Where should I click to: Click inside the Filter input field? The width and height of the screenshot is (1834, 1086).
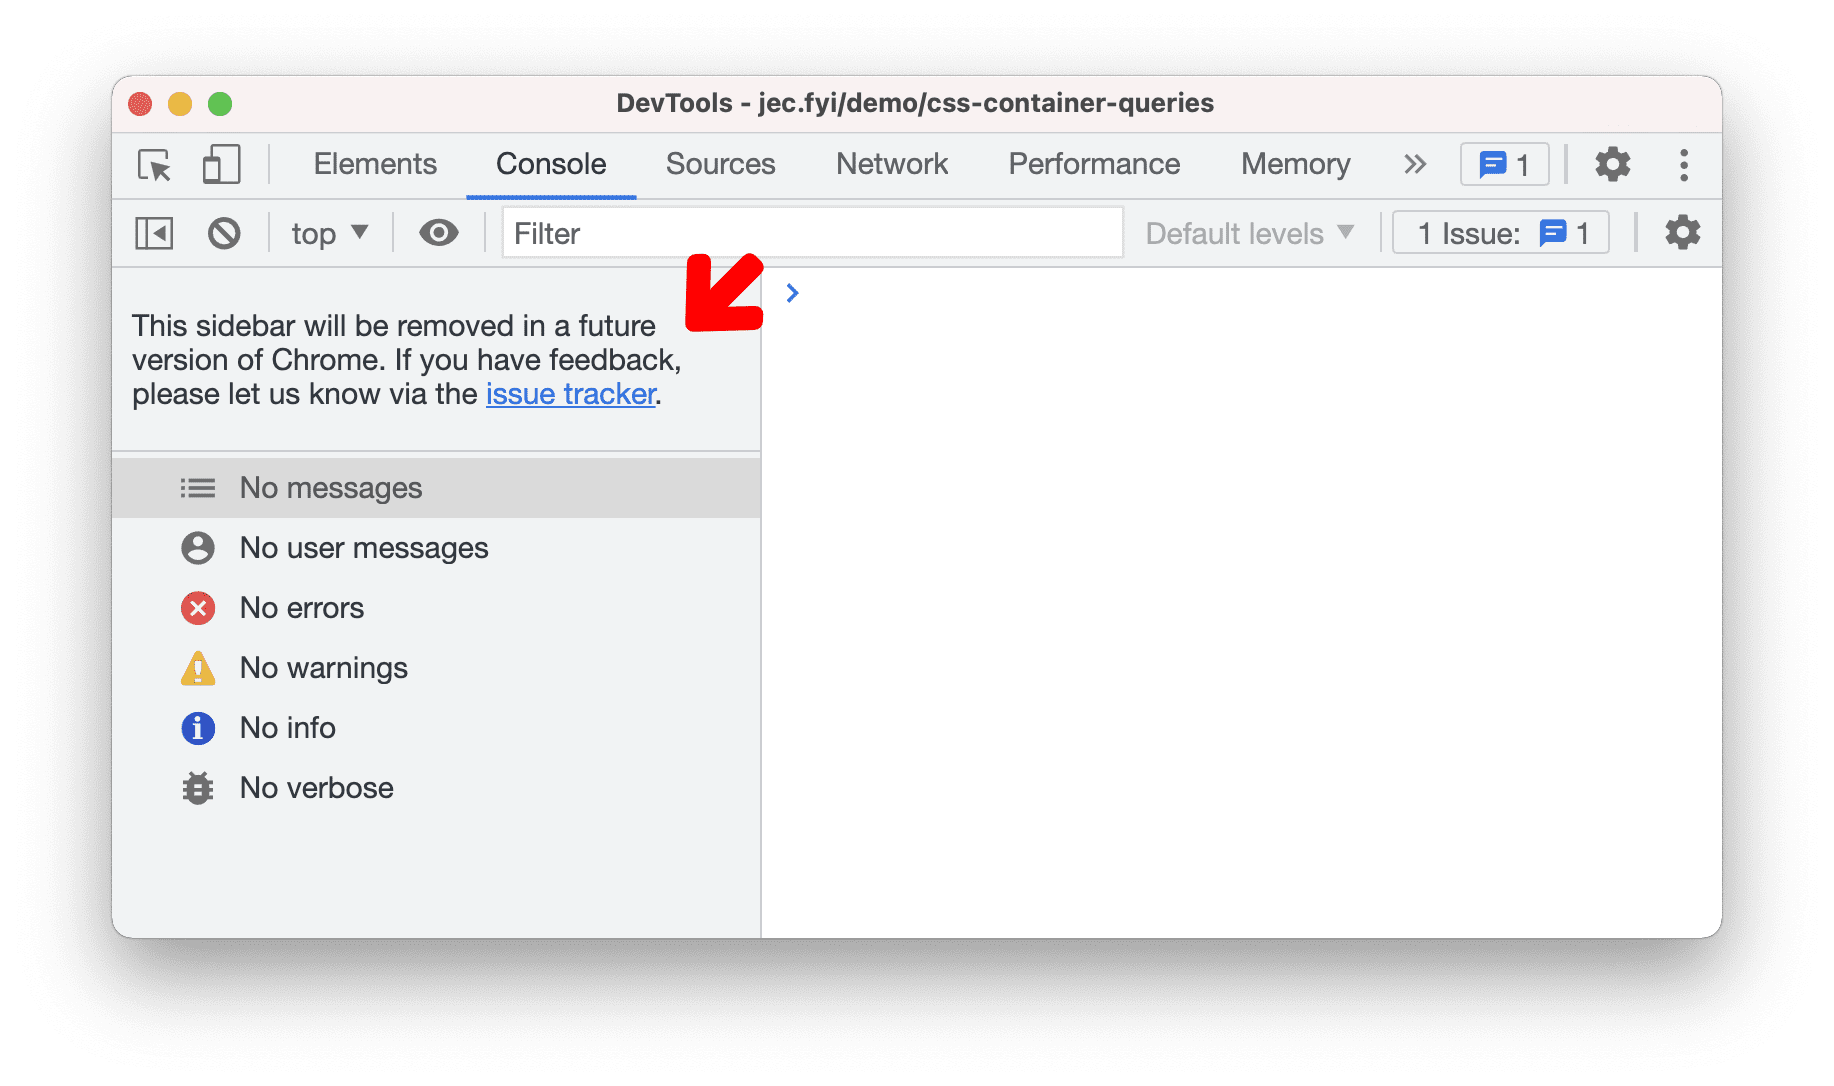point(812,232)
